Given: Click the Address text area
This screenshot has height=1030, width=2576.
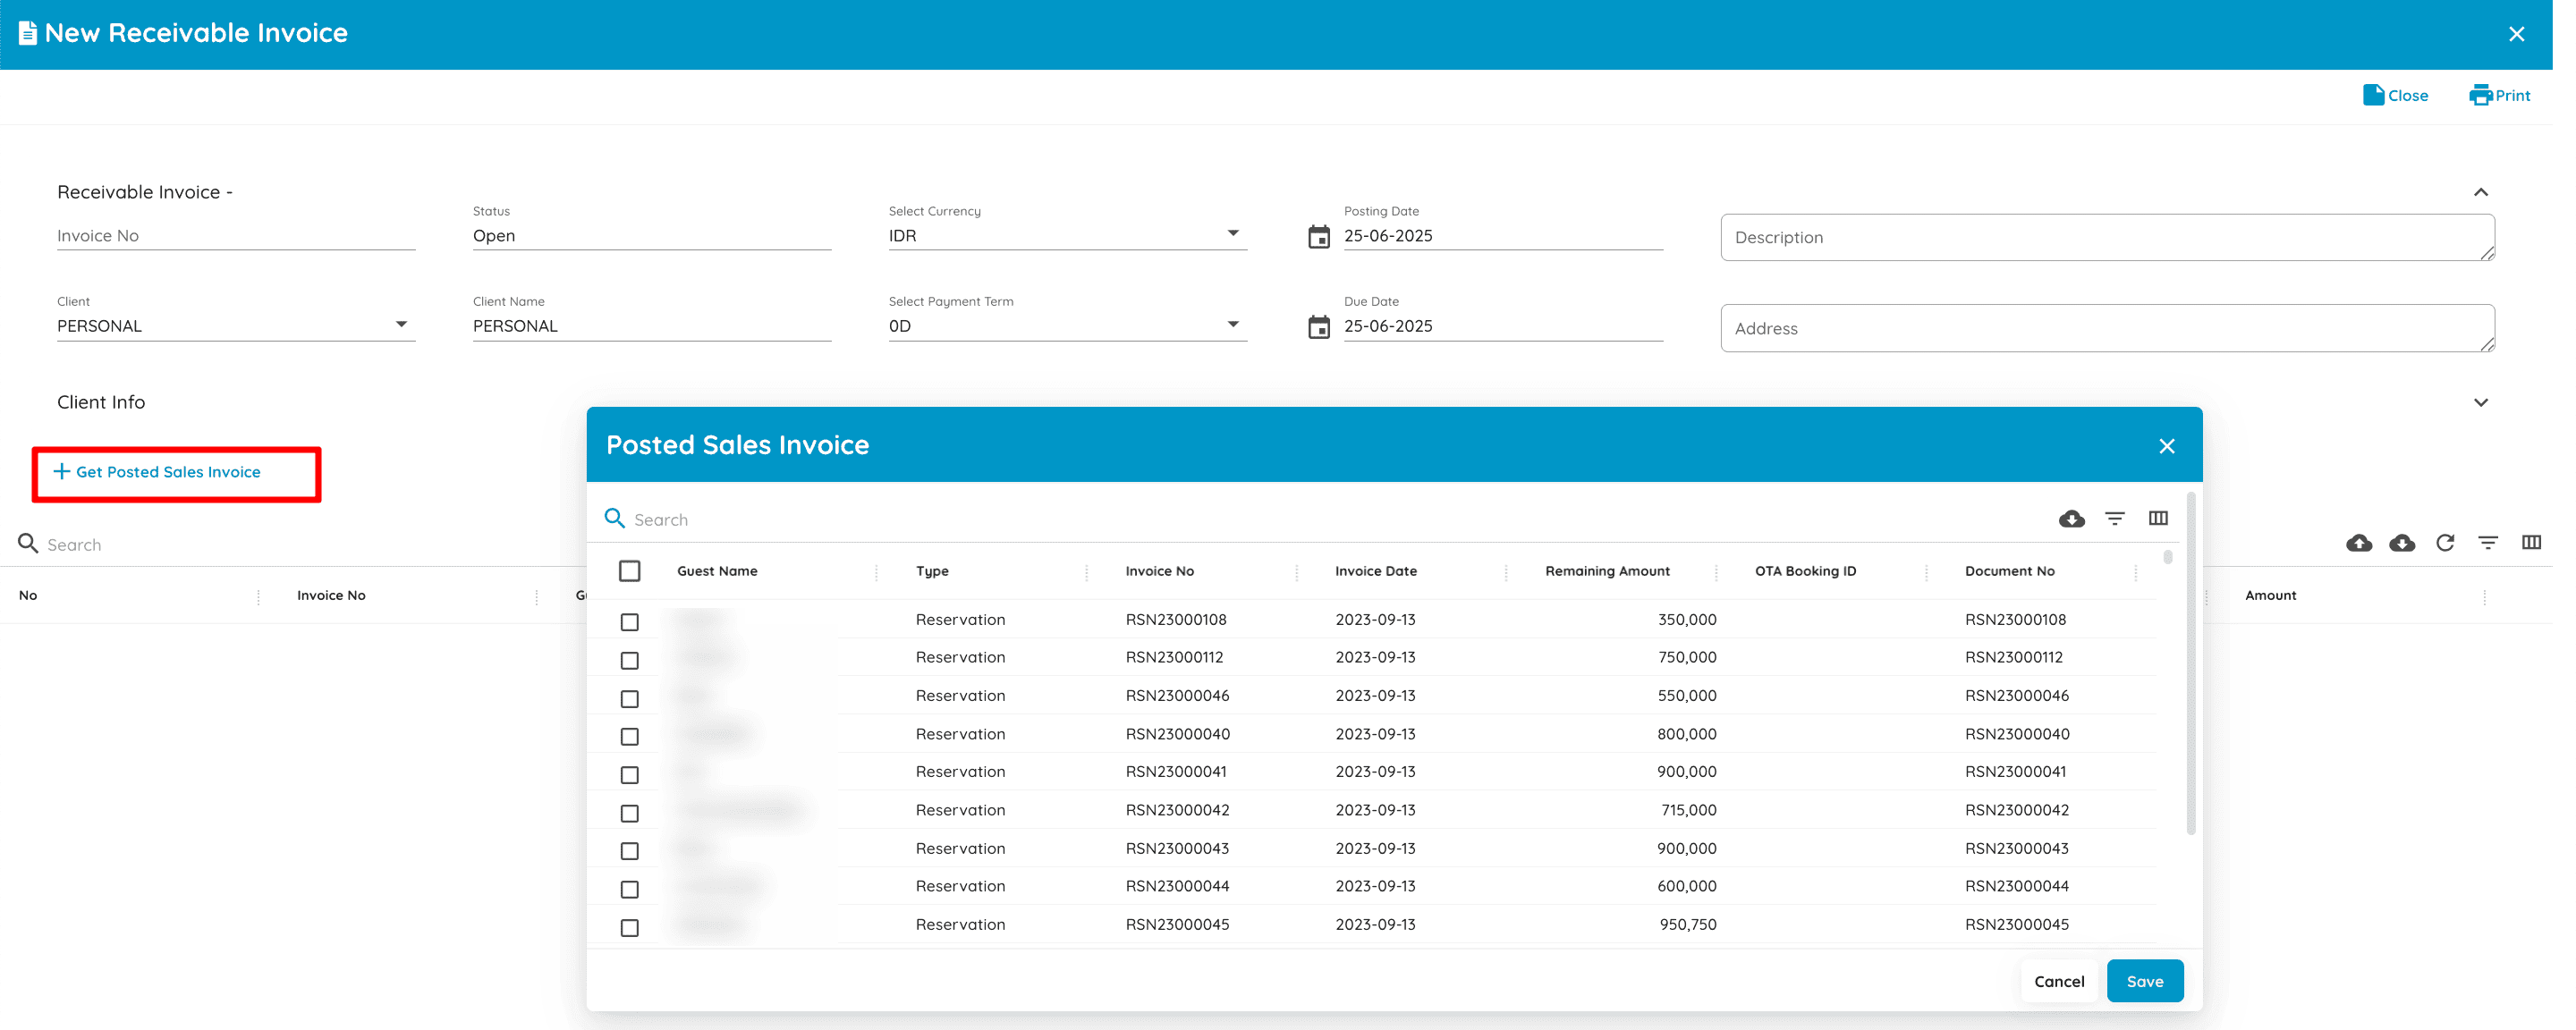Looking at the screenshot, I should tap(2106, 328).
